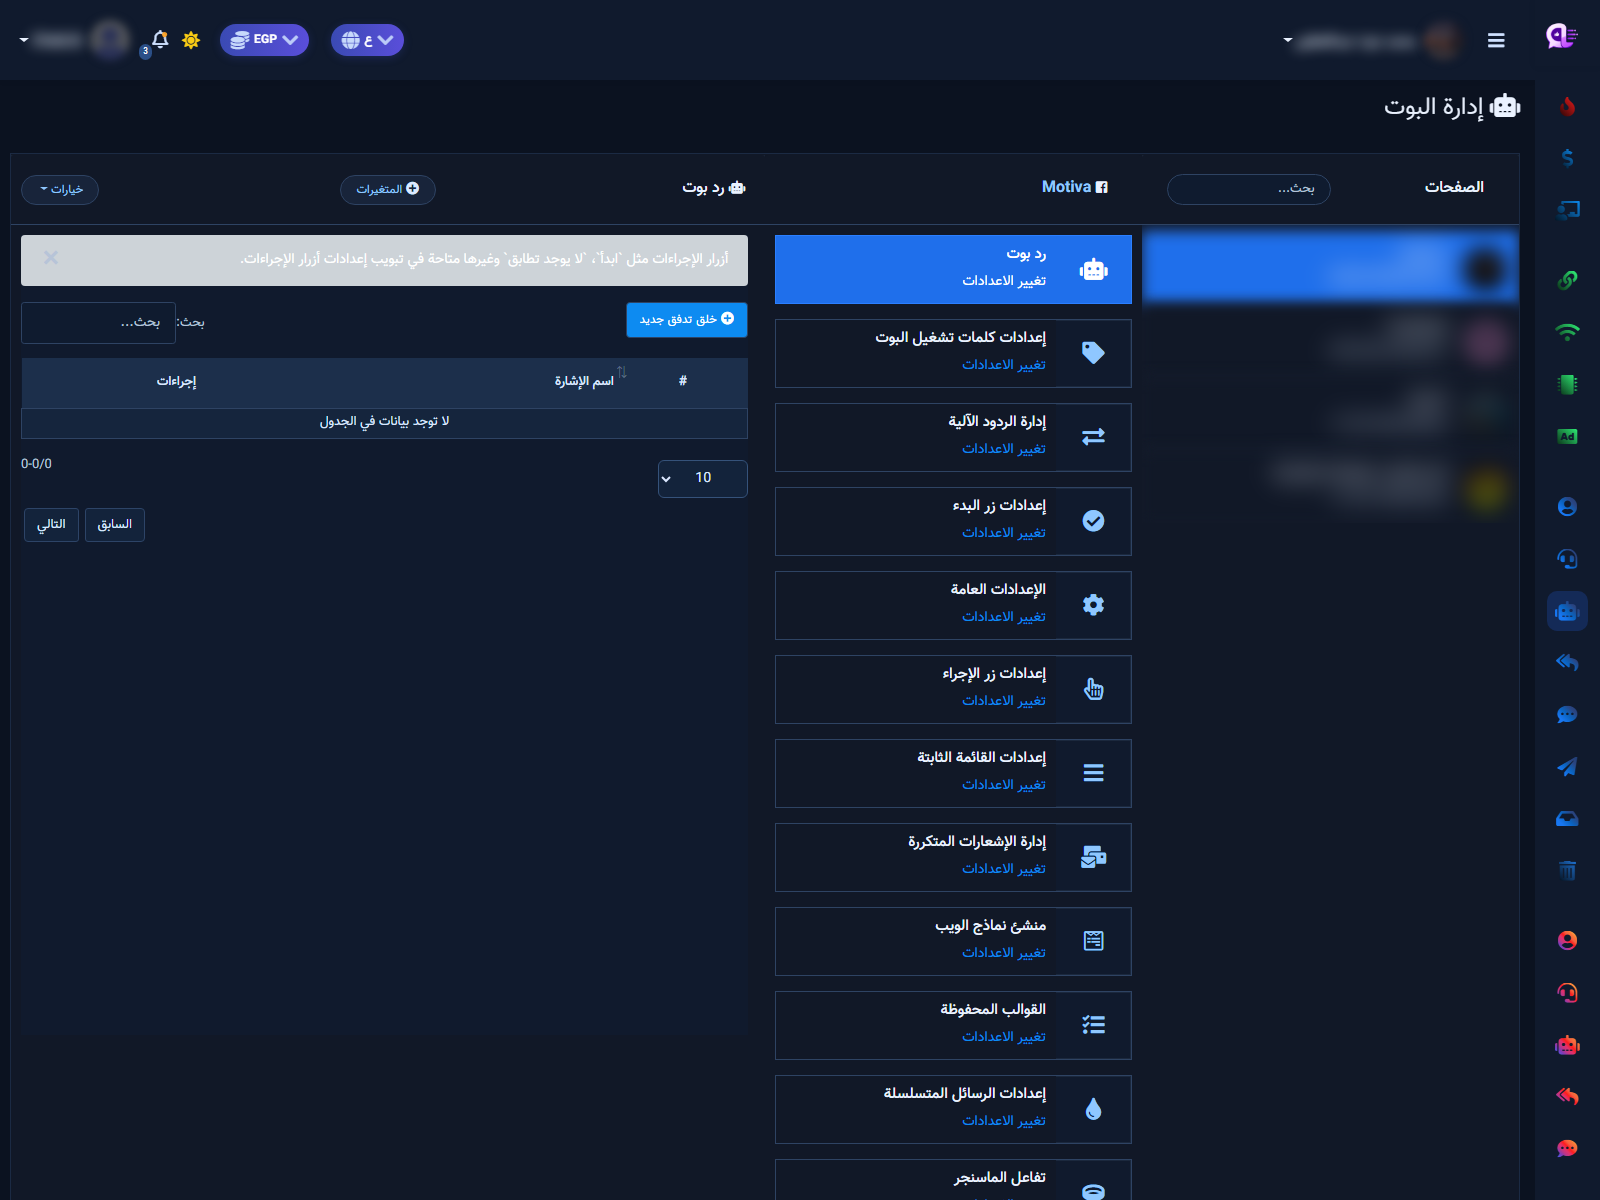Image resolution: width=1600 pixels, height=1200 pixels.
Task: Toggle the sun light-mode icon
Action: [191, 40]
